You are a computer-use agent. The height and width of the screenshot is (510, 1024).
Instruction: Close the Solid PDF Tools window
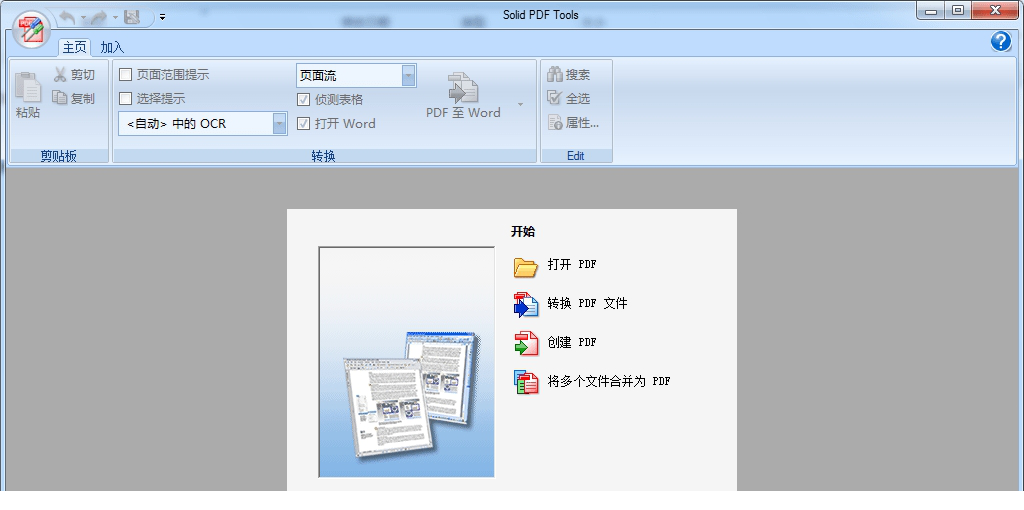click(995, 10)
